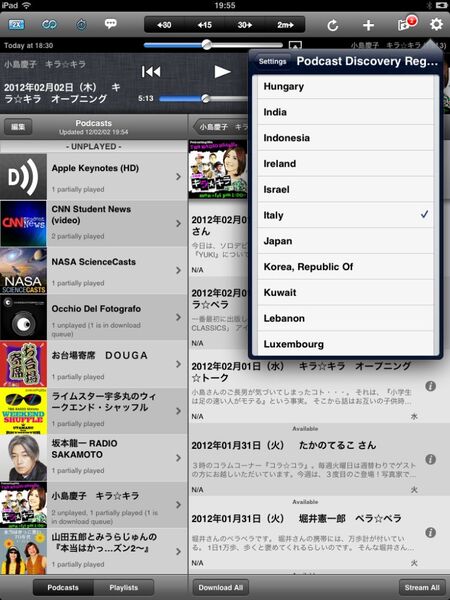Move the playback position slider at 5:13

[205, 99]
